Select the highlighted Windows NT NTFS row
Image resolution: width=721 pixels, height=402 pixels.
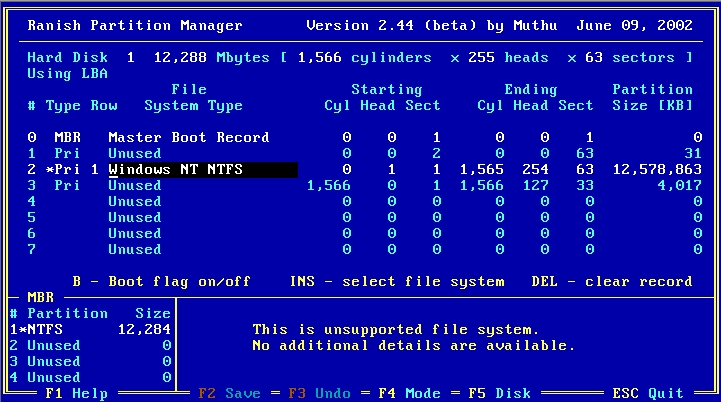pyautogui.click(x=365, y=170)
